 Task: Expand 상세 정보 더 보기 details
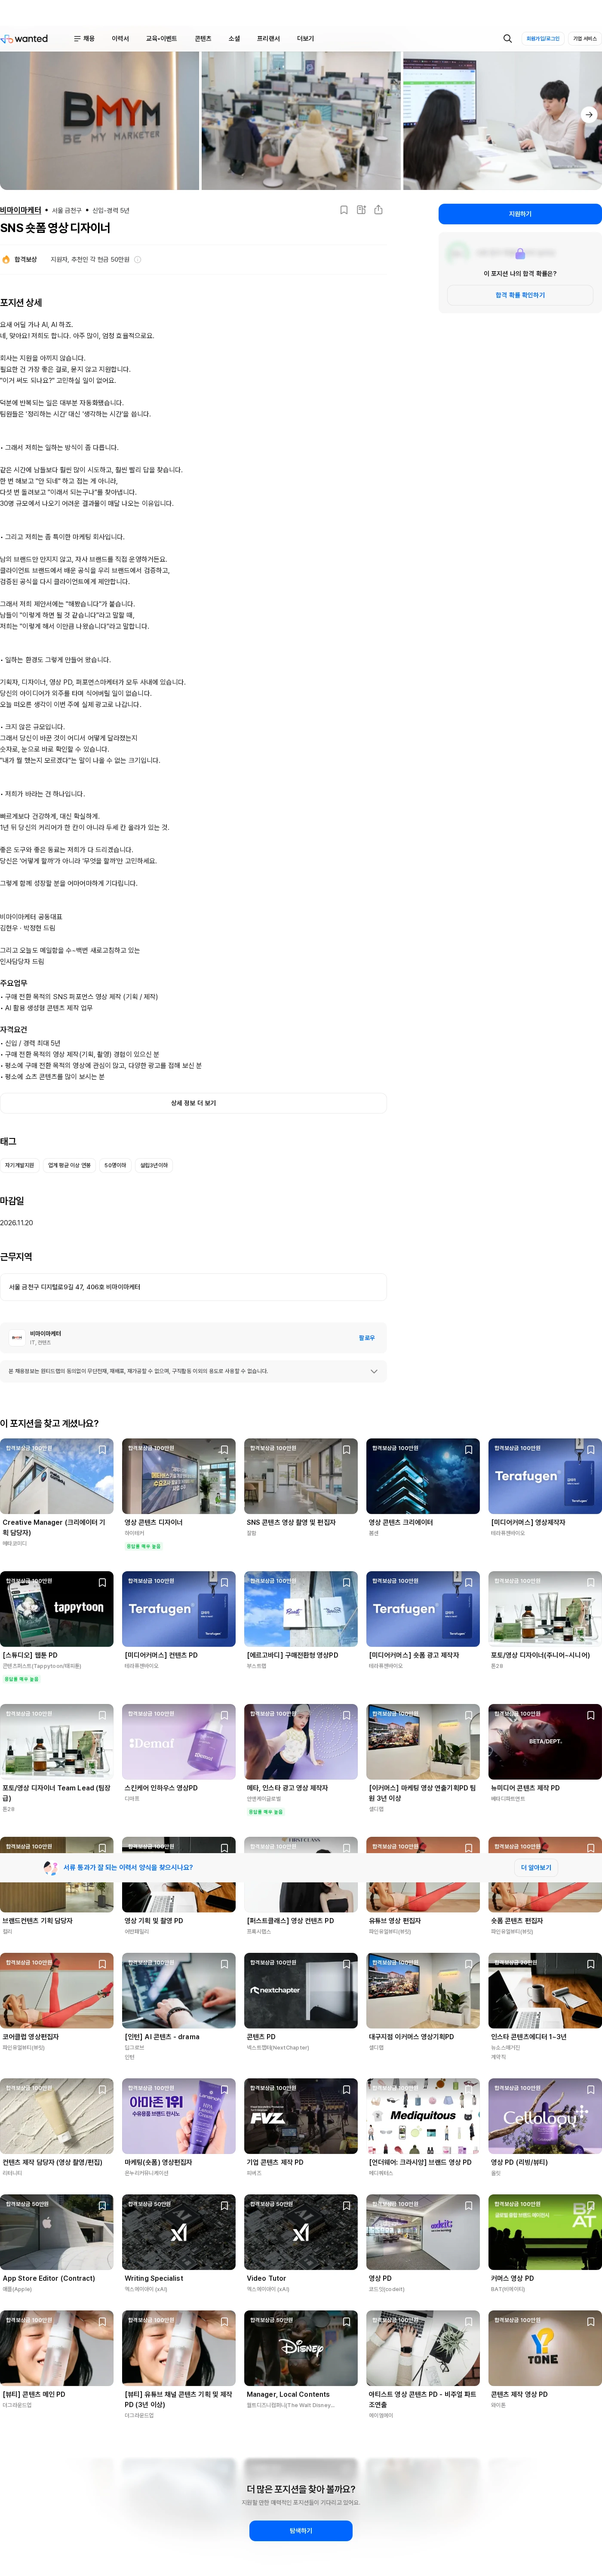tap(193, 1103)
